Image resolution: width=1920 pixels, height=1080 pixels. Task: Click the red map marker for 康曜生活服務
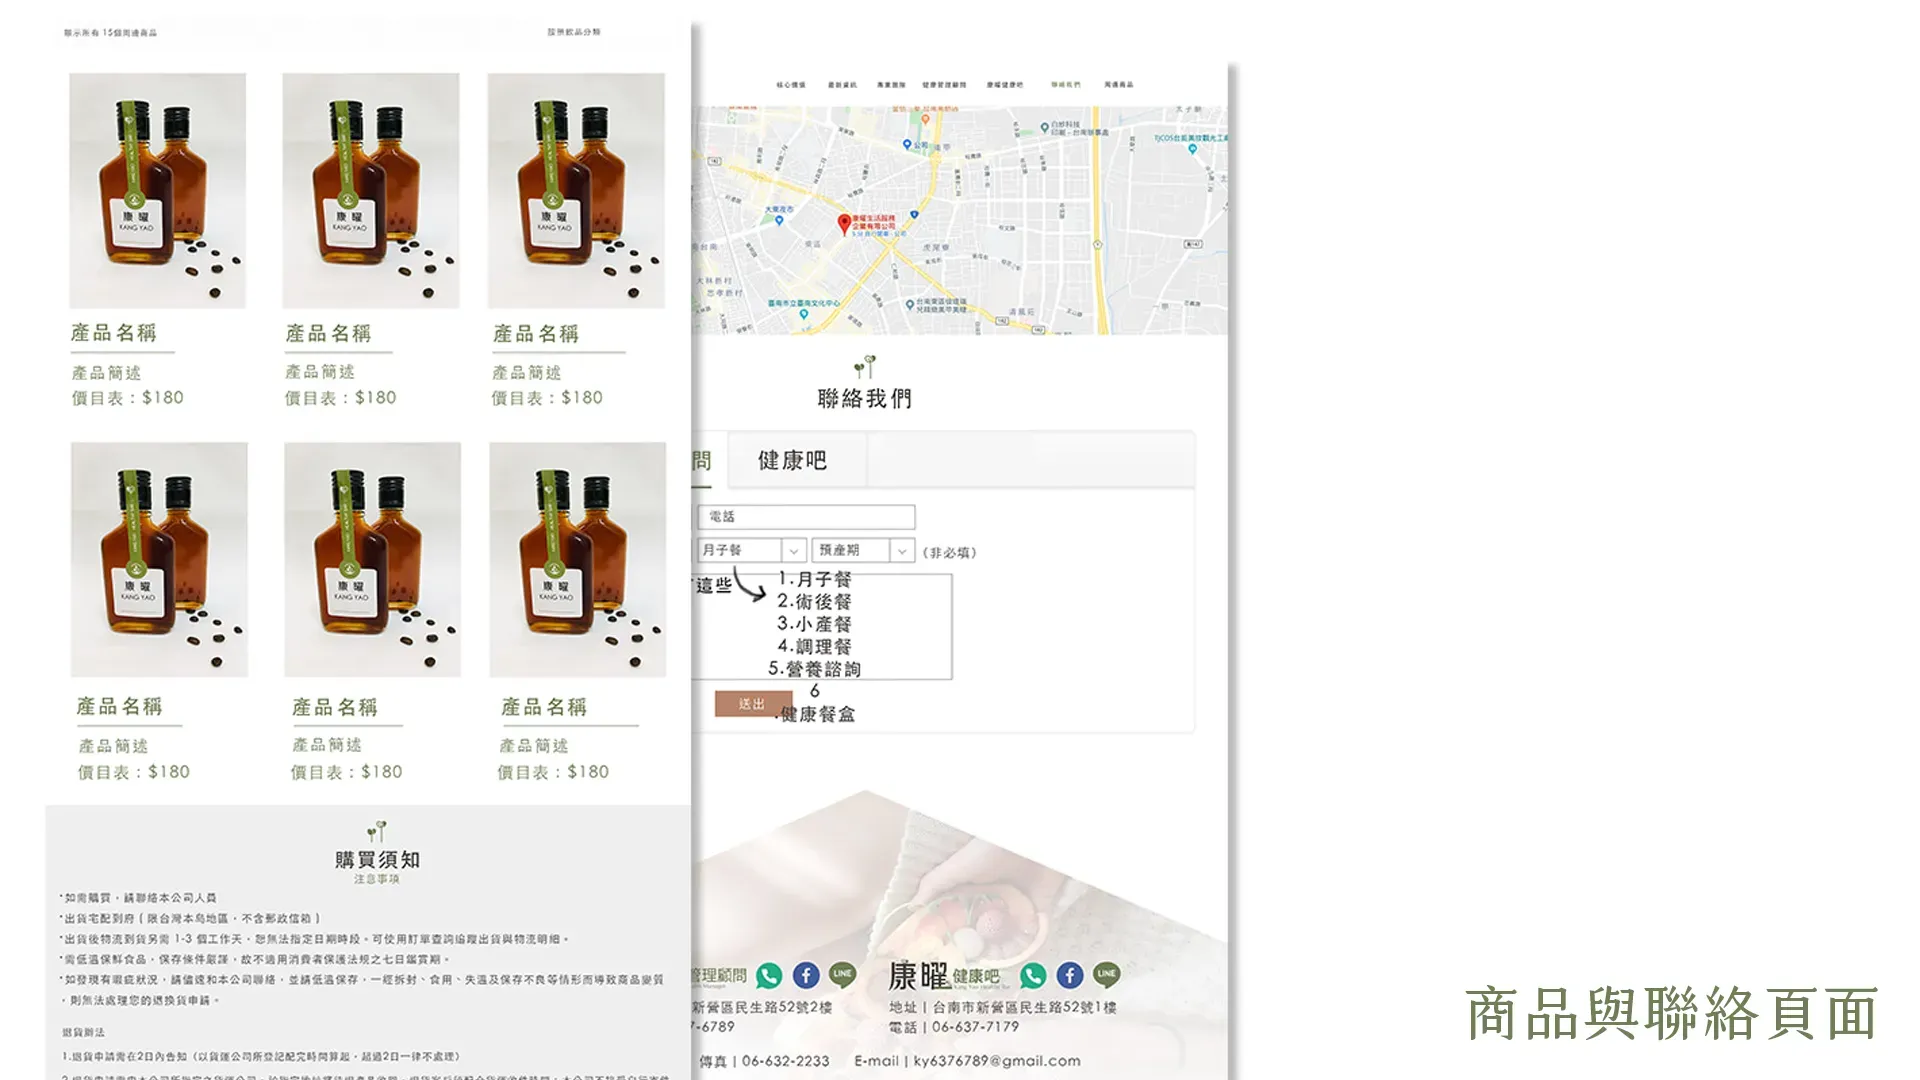pos(845,218)
